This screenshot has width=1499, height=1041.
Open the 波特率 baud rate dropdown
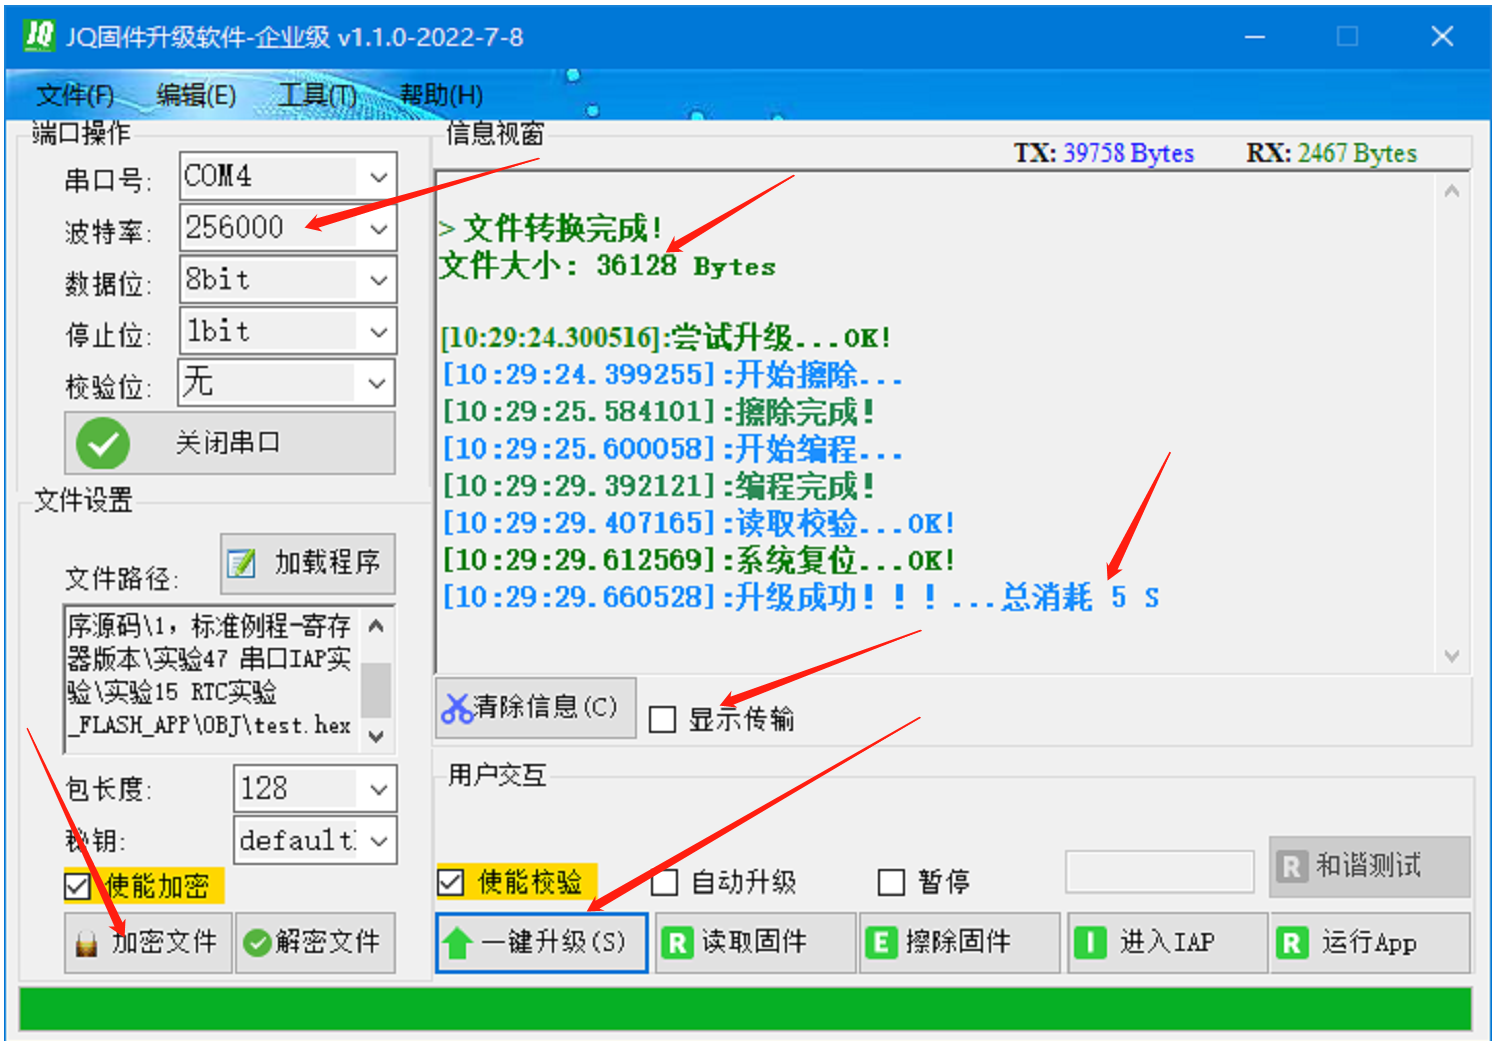tap(377, 228)
